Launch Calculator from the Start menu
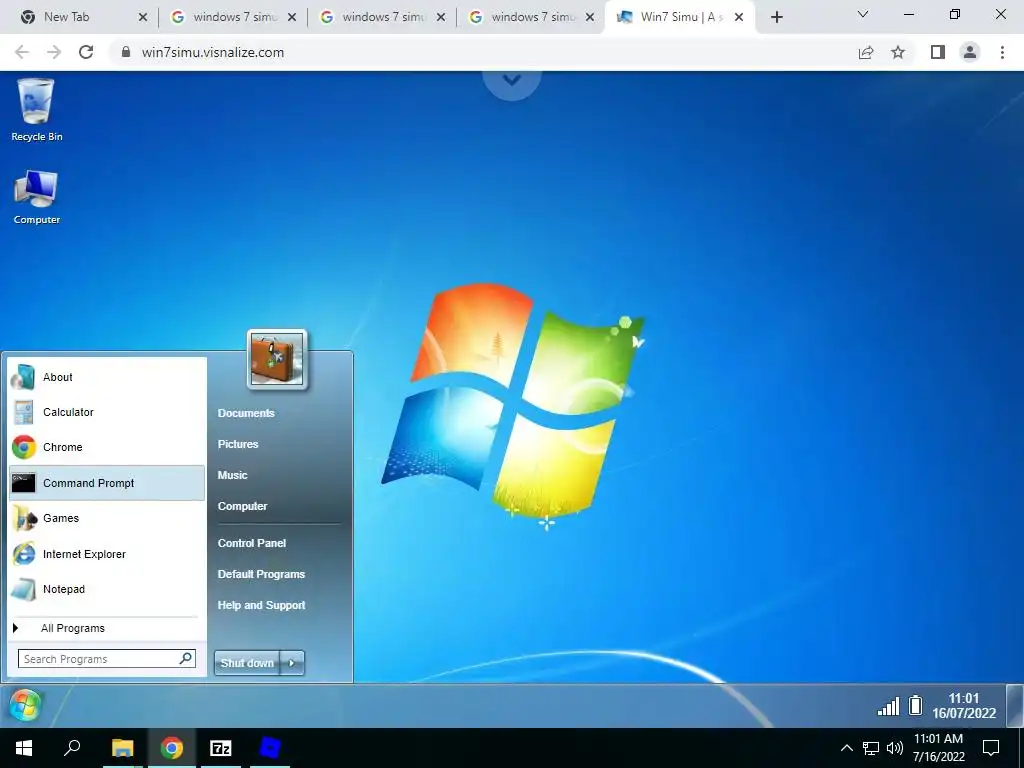Image resolution: width=1024 pixels, height=768 pixels. pos(106,412)
